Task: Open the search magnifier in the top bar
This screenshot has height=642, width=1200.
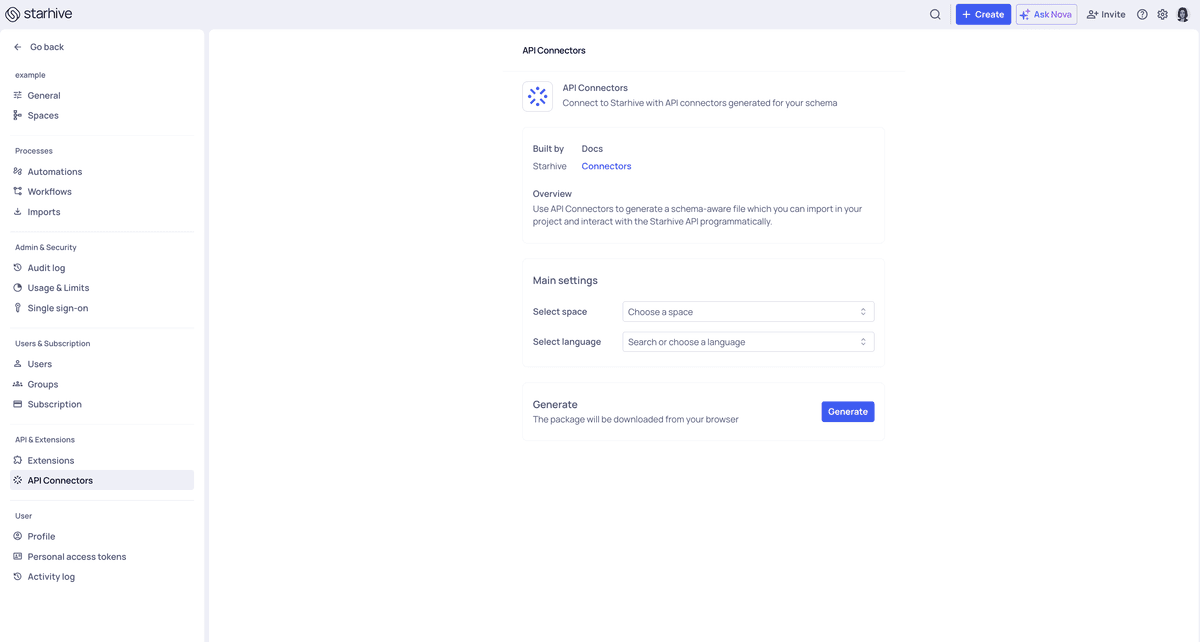Action: 935,14
